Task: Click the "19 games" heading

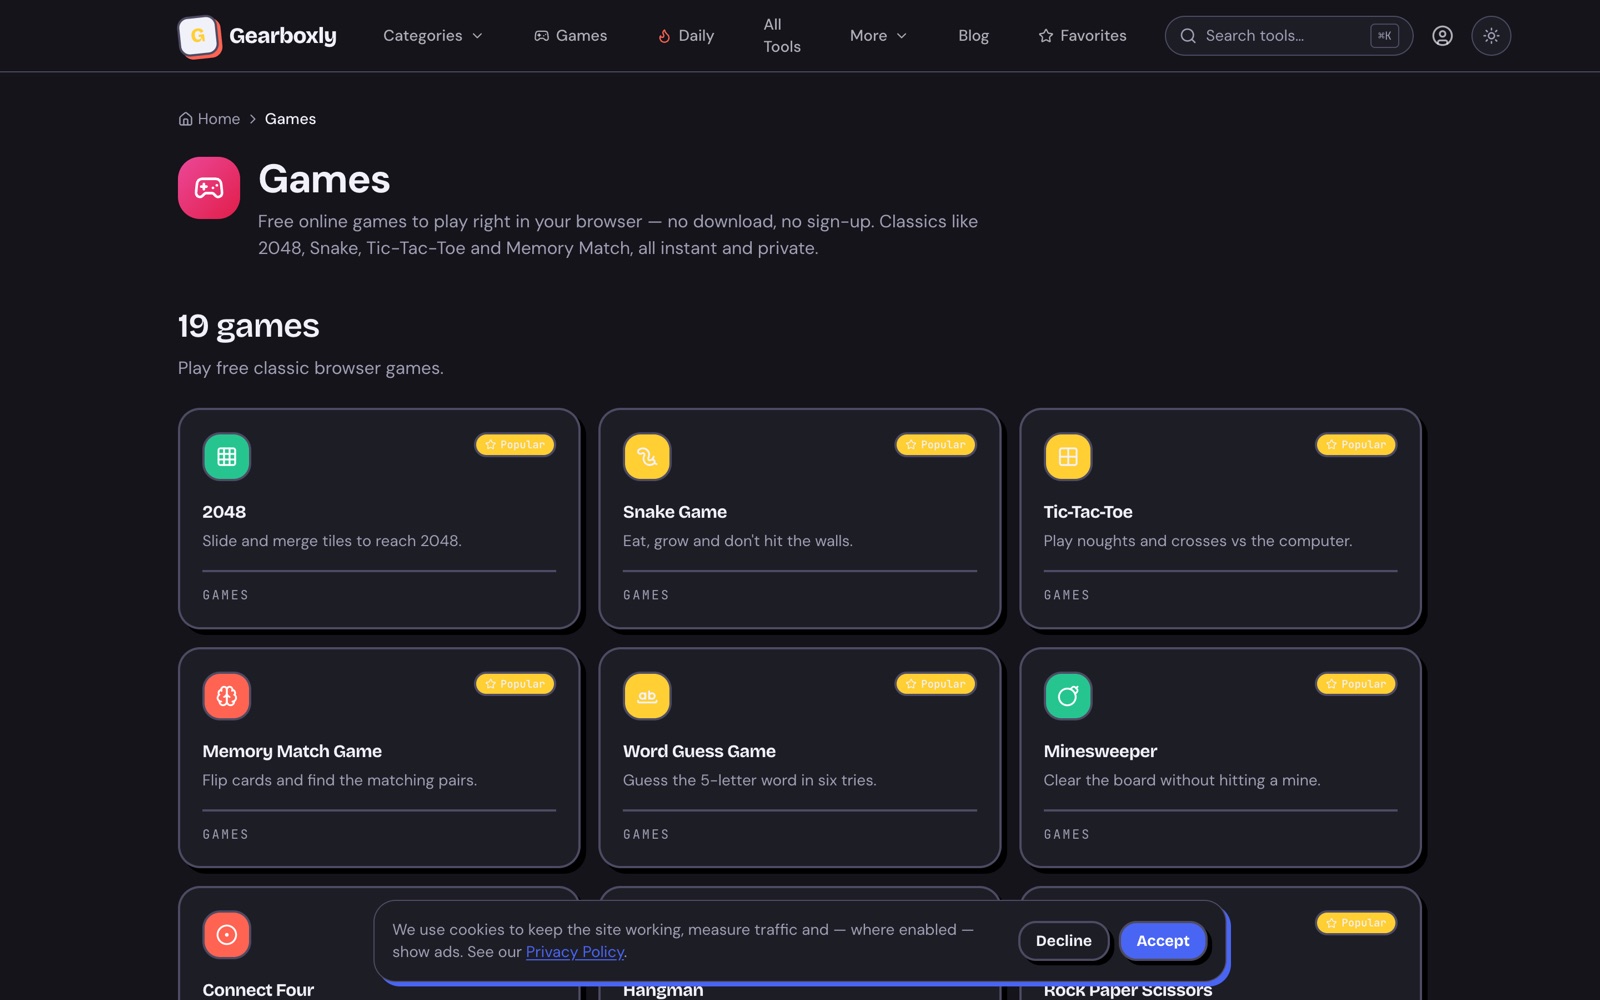Action: pos(249,326)
